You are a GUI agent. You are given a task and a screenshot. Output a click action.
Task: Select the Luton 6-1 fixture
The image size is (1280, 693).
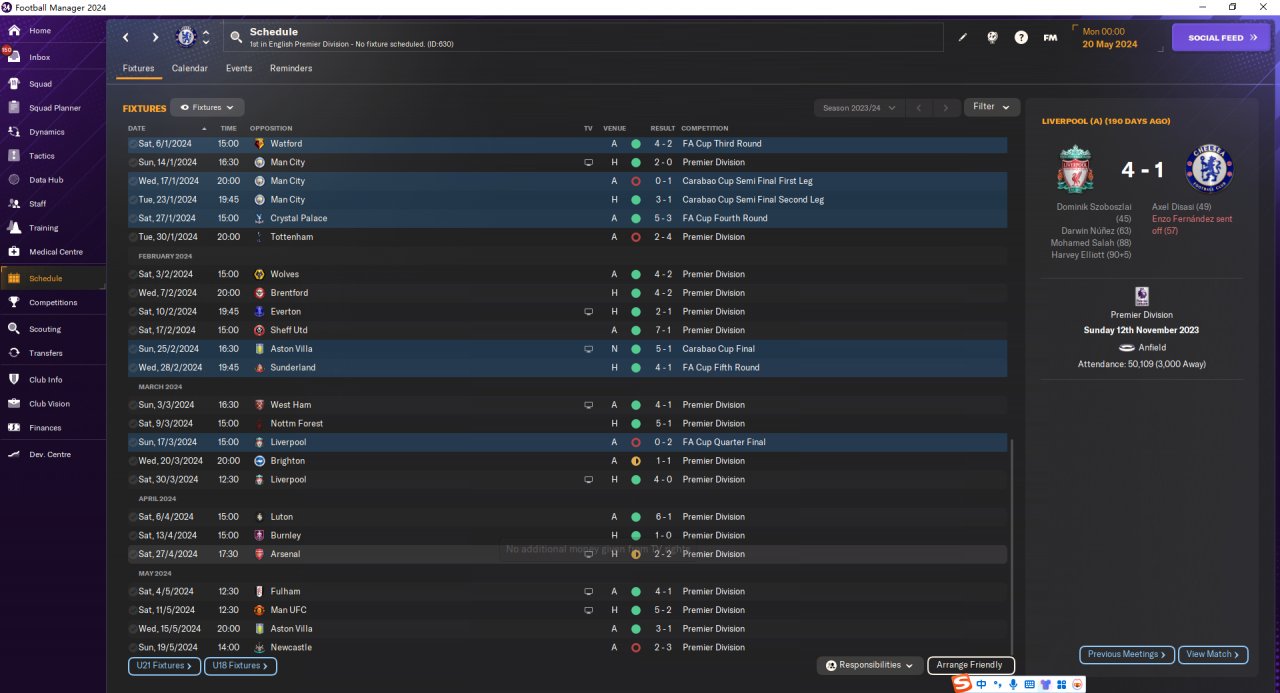[x=567, y=517]
